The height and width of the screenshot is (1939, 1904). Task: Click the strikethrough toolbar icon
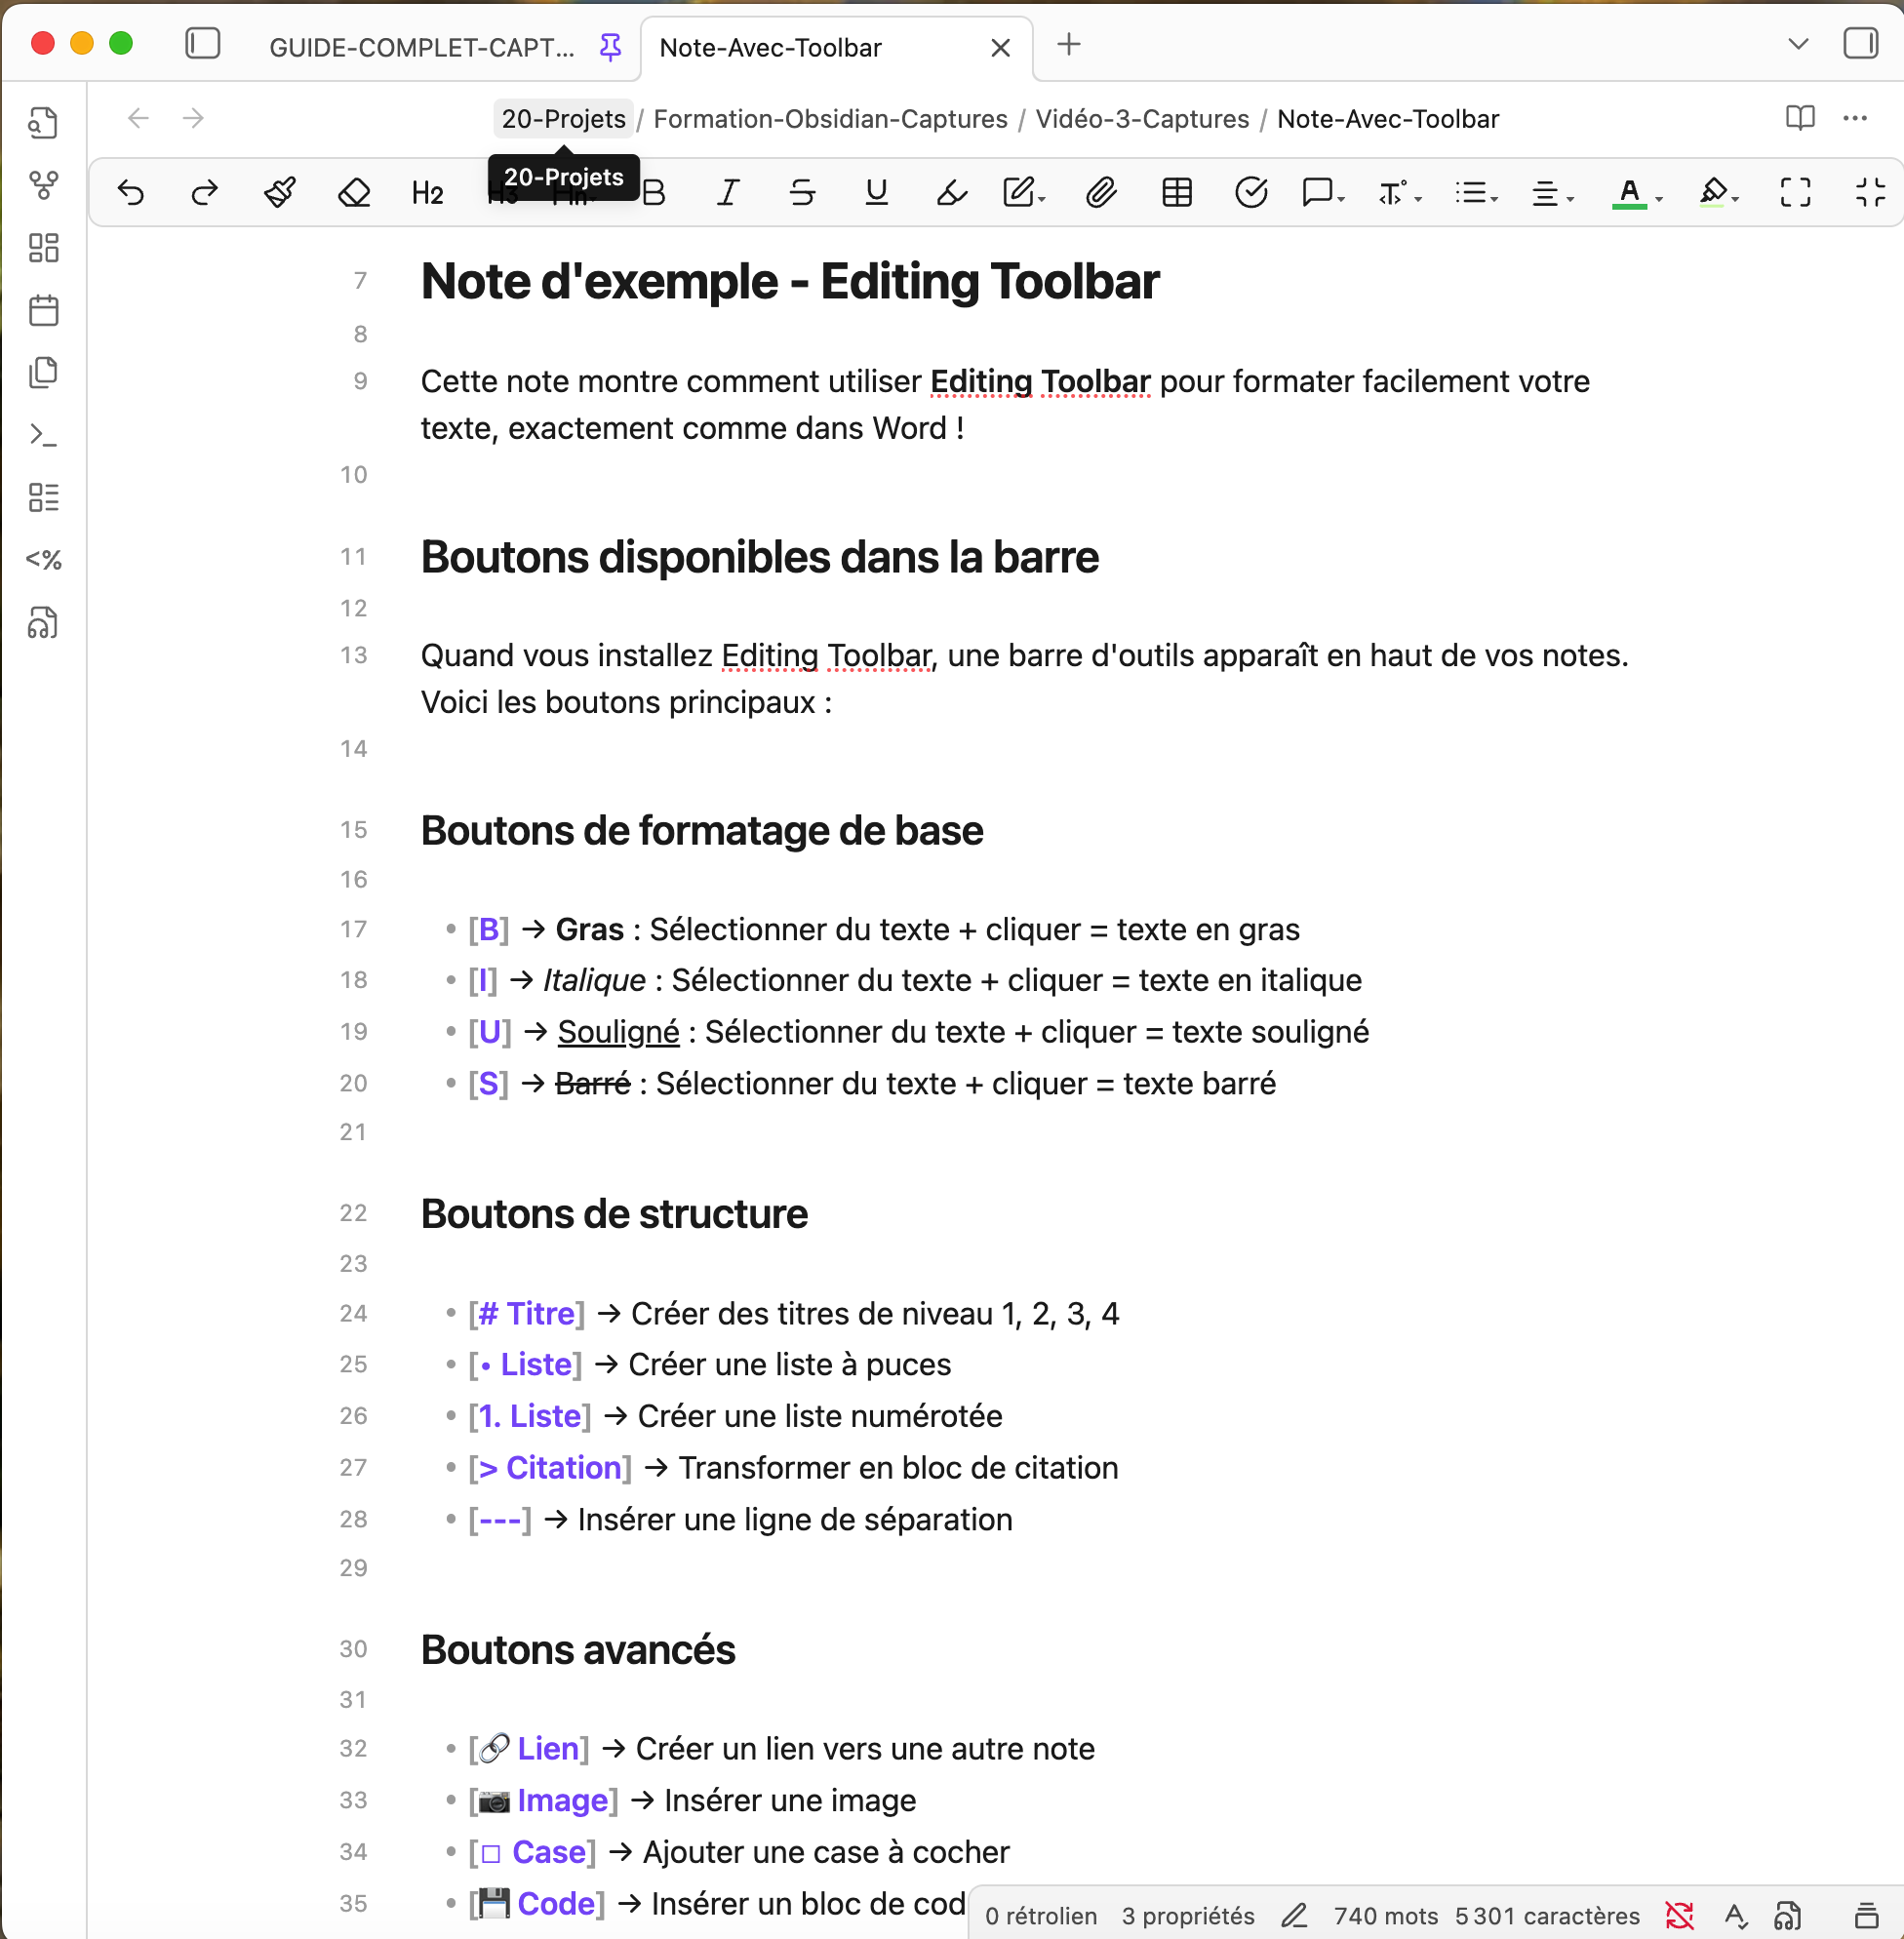802,192
